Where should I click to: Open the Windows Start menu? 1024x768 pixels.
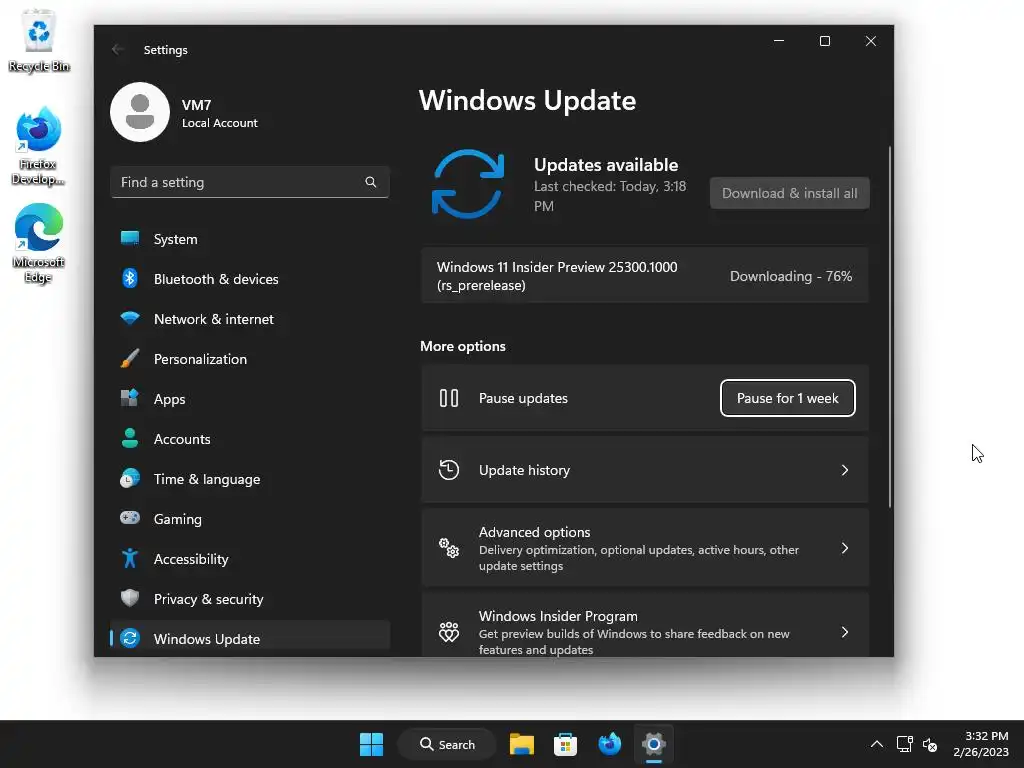pyautogui.click(x=372, y=744)
